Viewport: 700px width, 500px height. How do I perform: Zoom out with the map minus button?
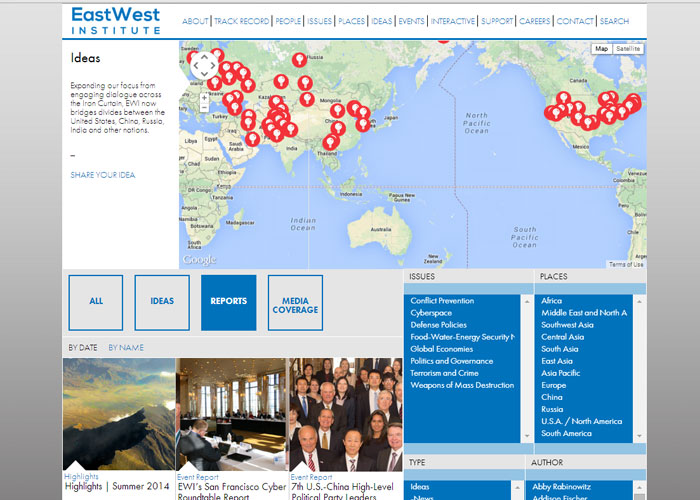[204, 108]
